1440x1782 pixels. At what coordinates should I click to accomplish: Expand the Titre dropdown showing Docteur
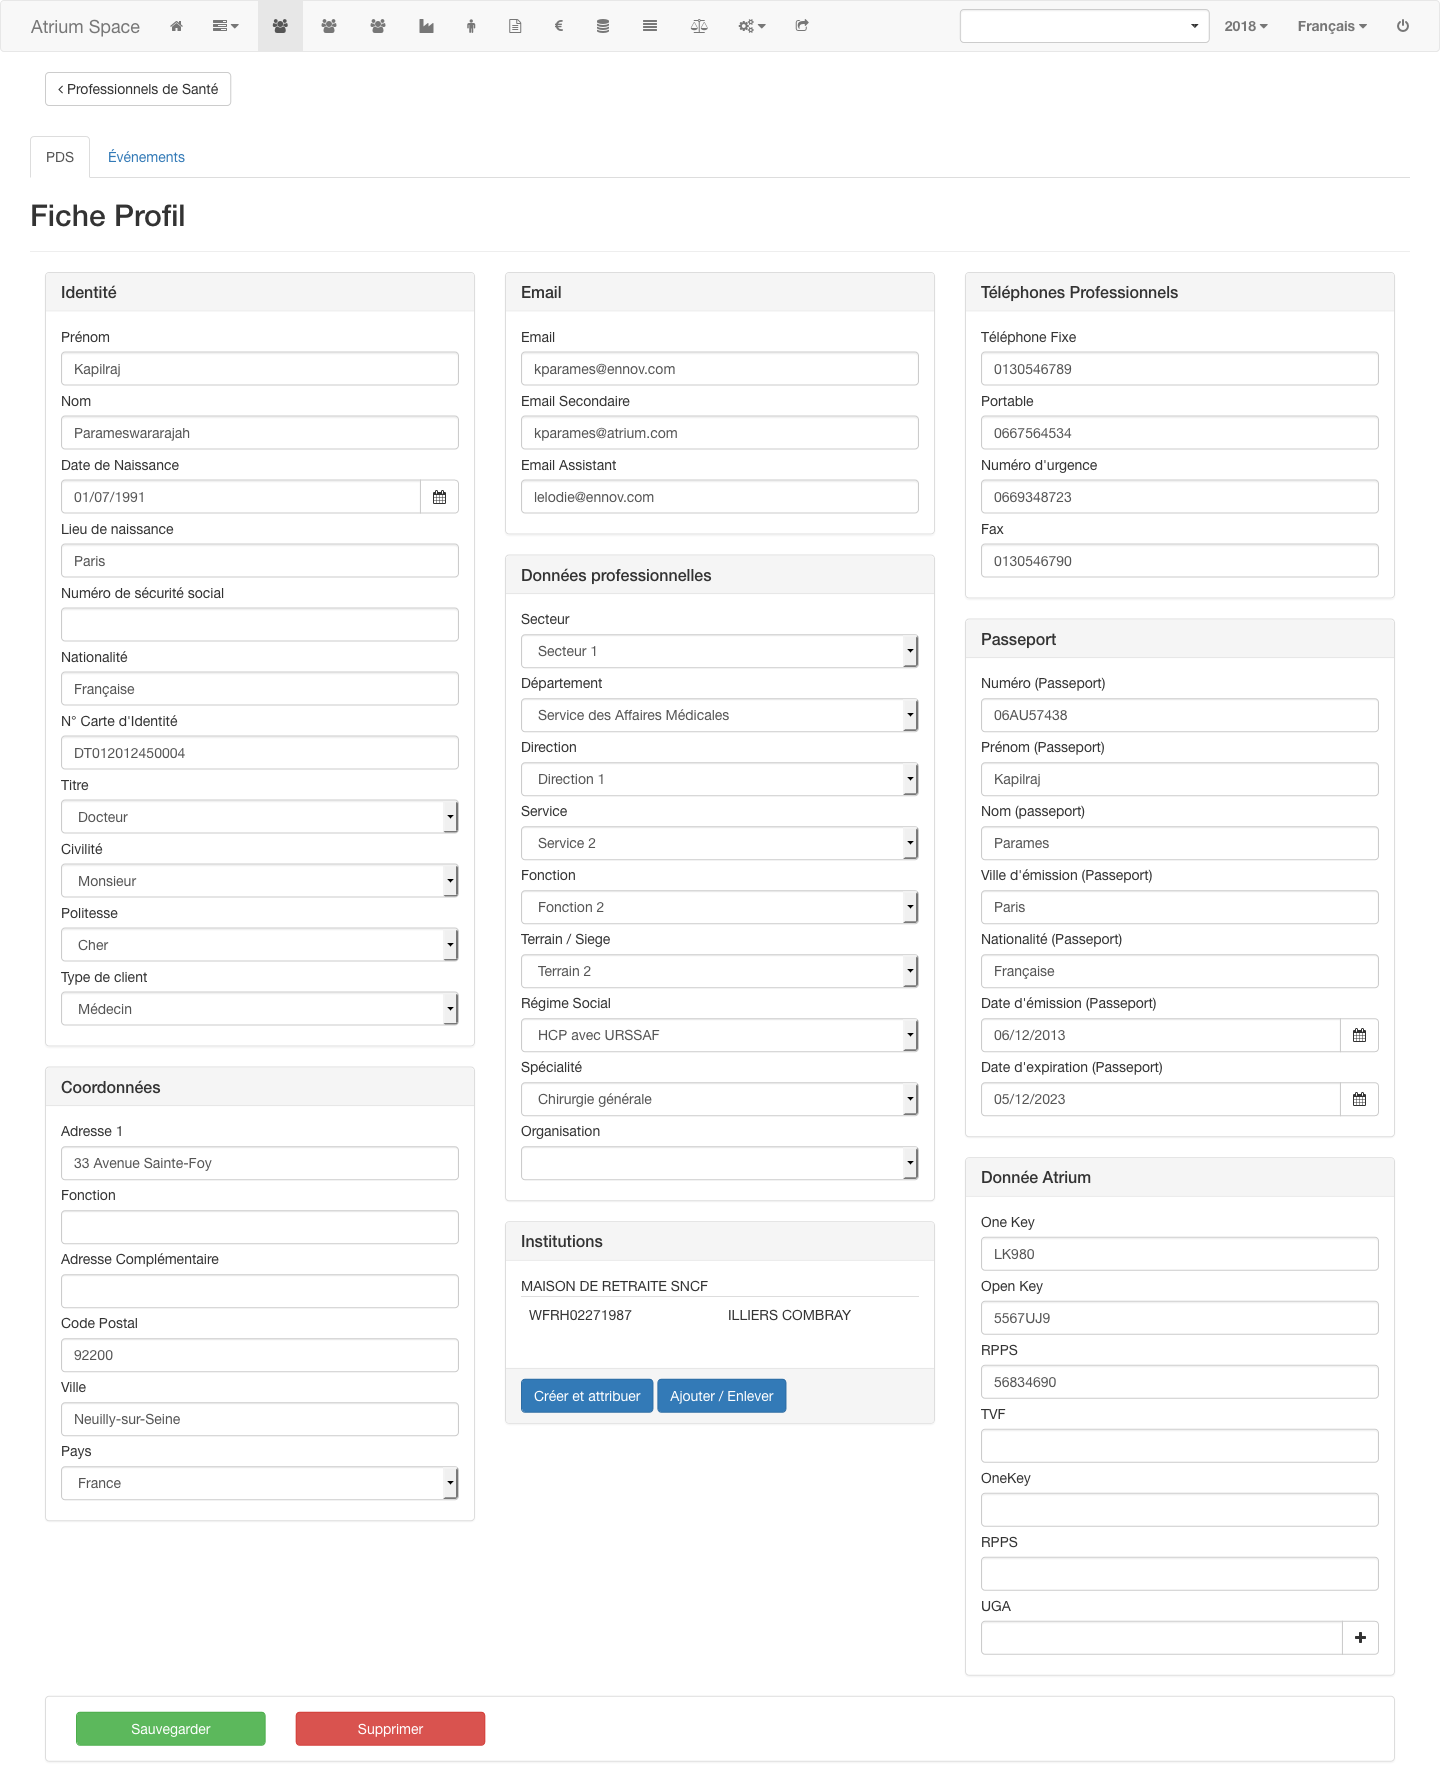click(x=259, y=817)
